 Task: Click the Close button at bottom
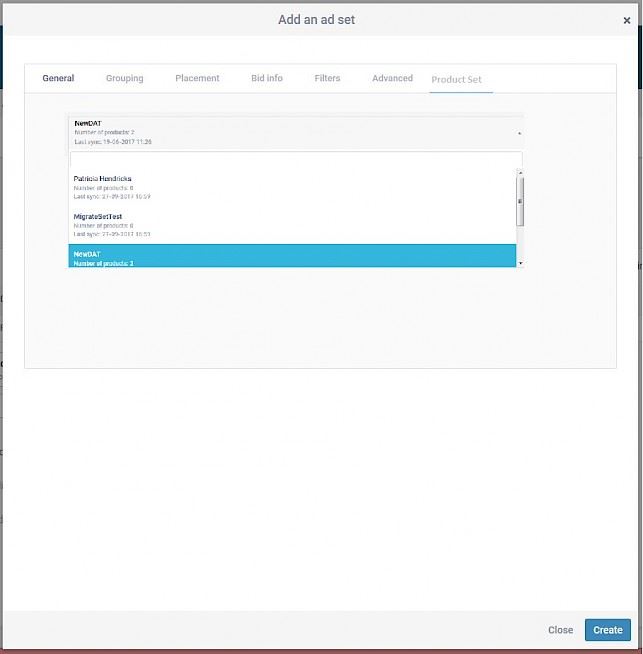pos(560,630)
